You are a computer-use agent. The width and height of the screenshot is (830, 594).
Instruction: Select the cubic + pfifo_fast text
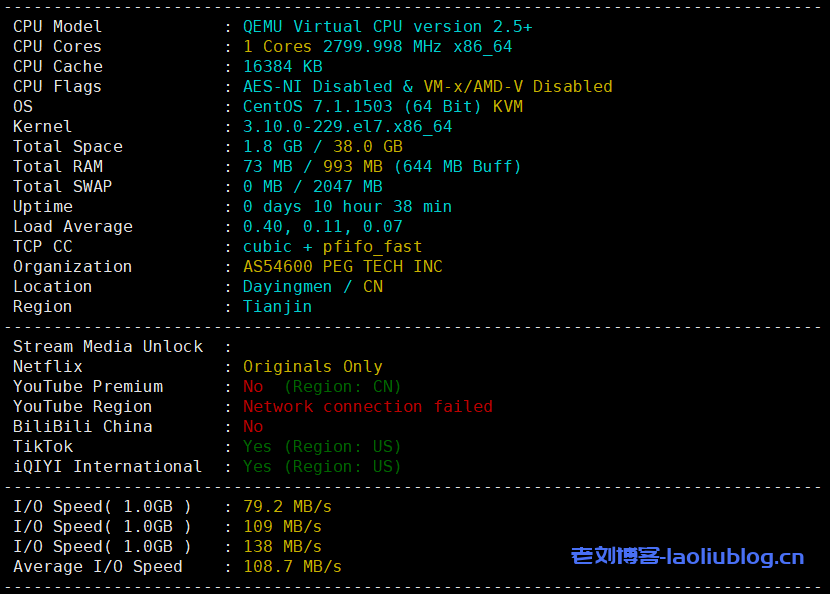pos(332,247)
